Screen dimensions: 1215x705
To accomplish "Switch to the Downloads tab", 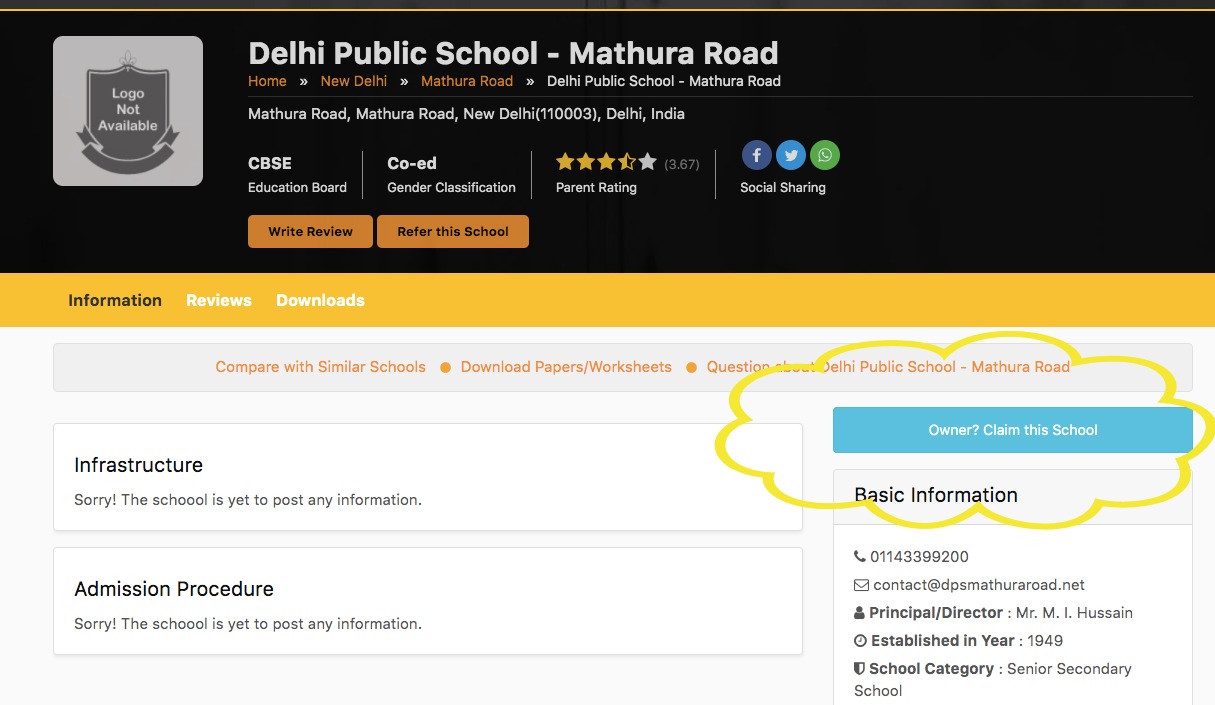I will pos(320,300).
